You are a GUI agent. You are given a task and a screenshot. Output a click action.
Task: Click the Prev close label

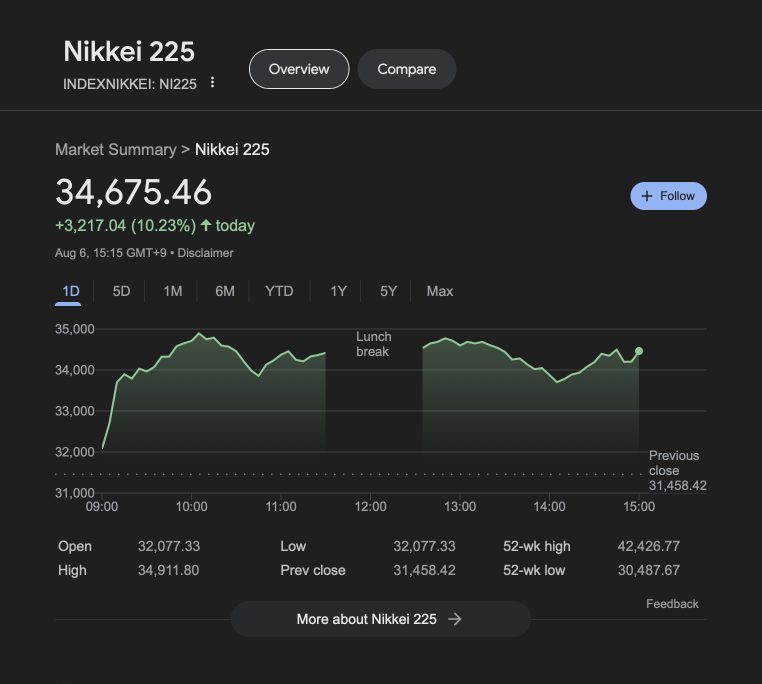313,570
